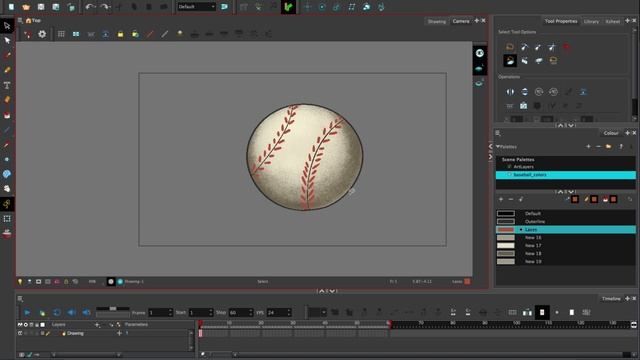The width and height of the screenshot is (640, 360).
Task: Select the Transform tool in the left toolbar
Action: pyautogui.click(x=7, y=26)
